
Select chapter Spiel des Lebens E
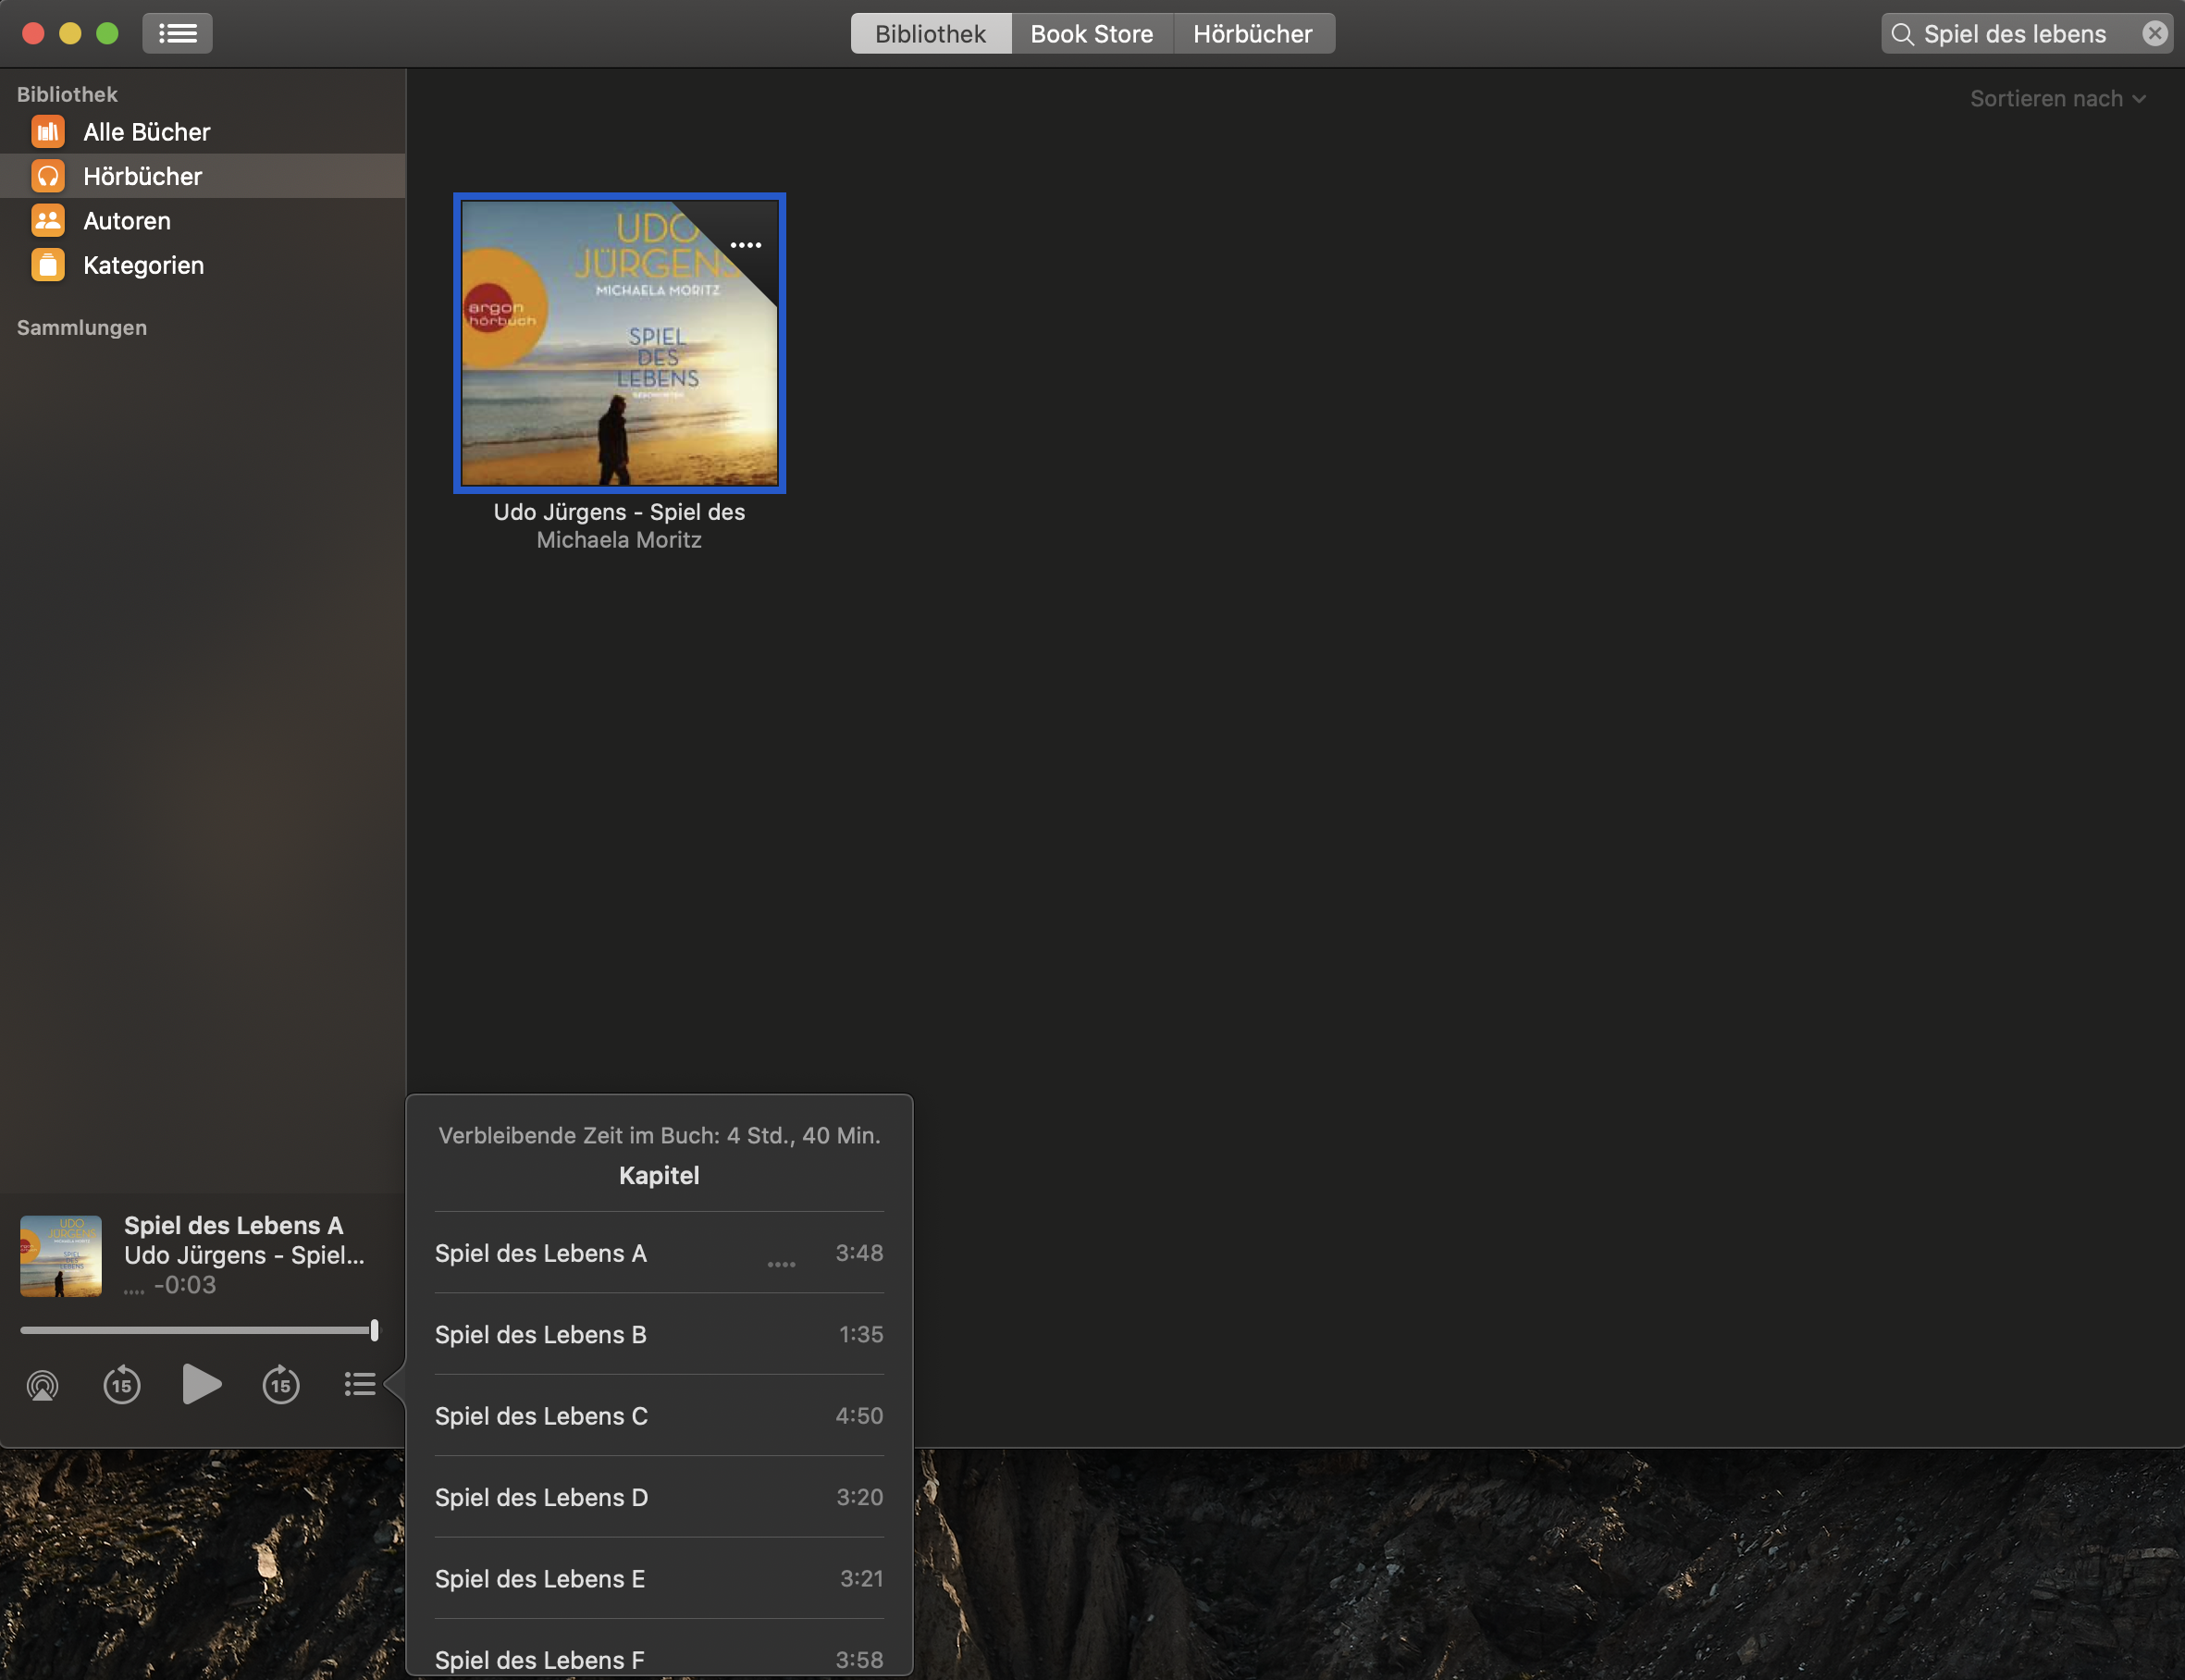tap(540, 1579)
